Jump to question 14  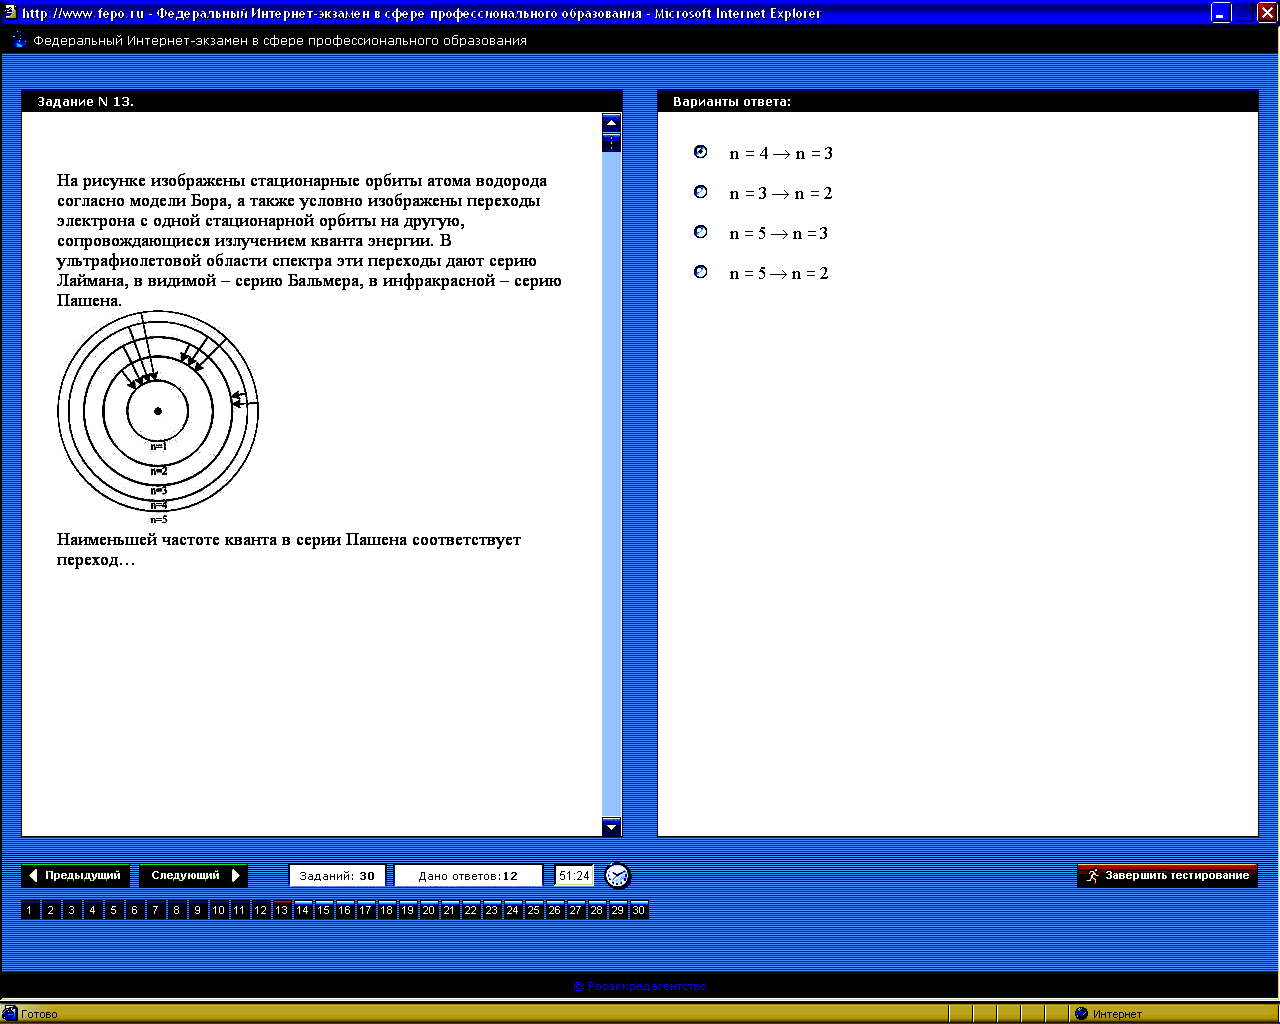(302, 910)
